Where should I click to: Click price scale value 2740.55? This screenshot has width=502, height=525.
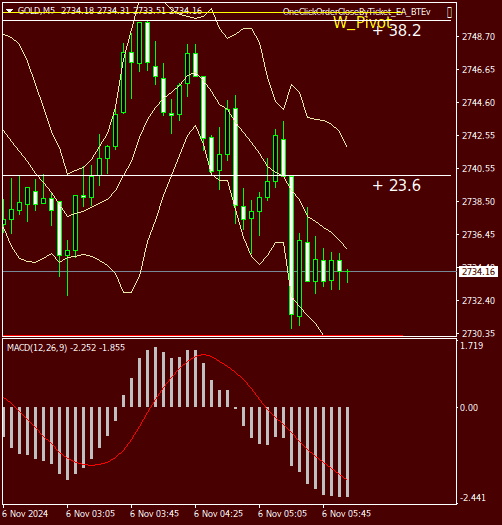pos(478,168)
